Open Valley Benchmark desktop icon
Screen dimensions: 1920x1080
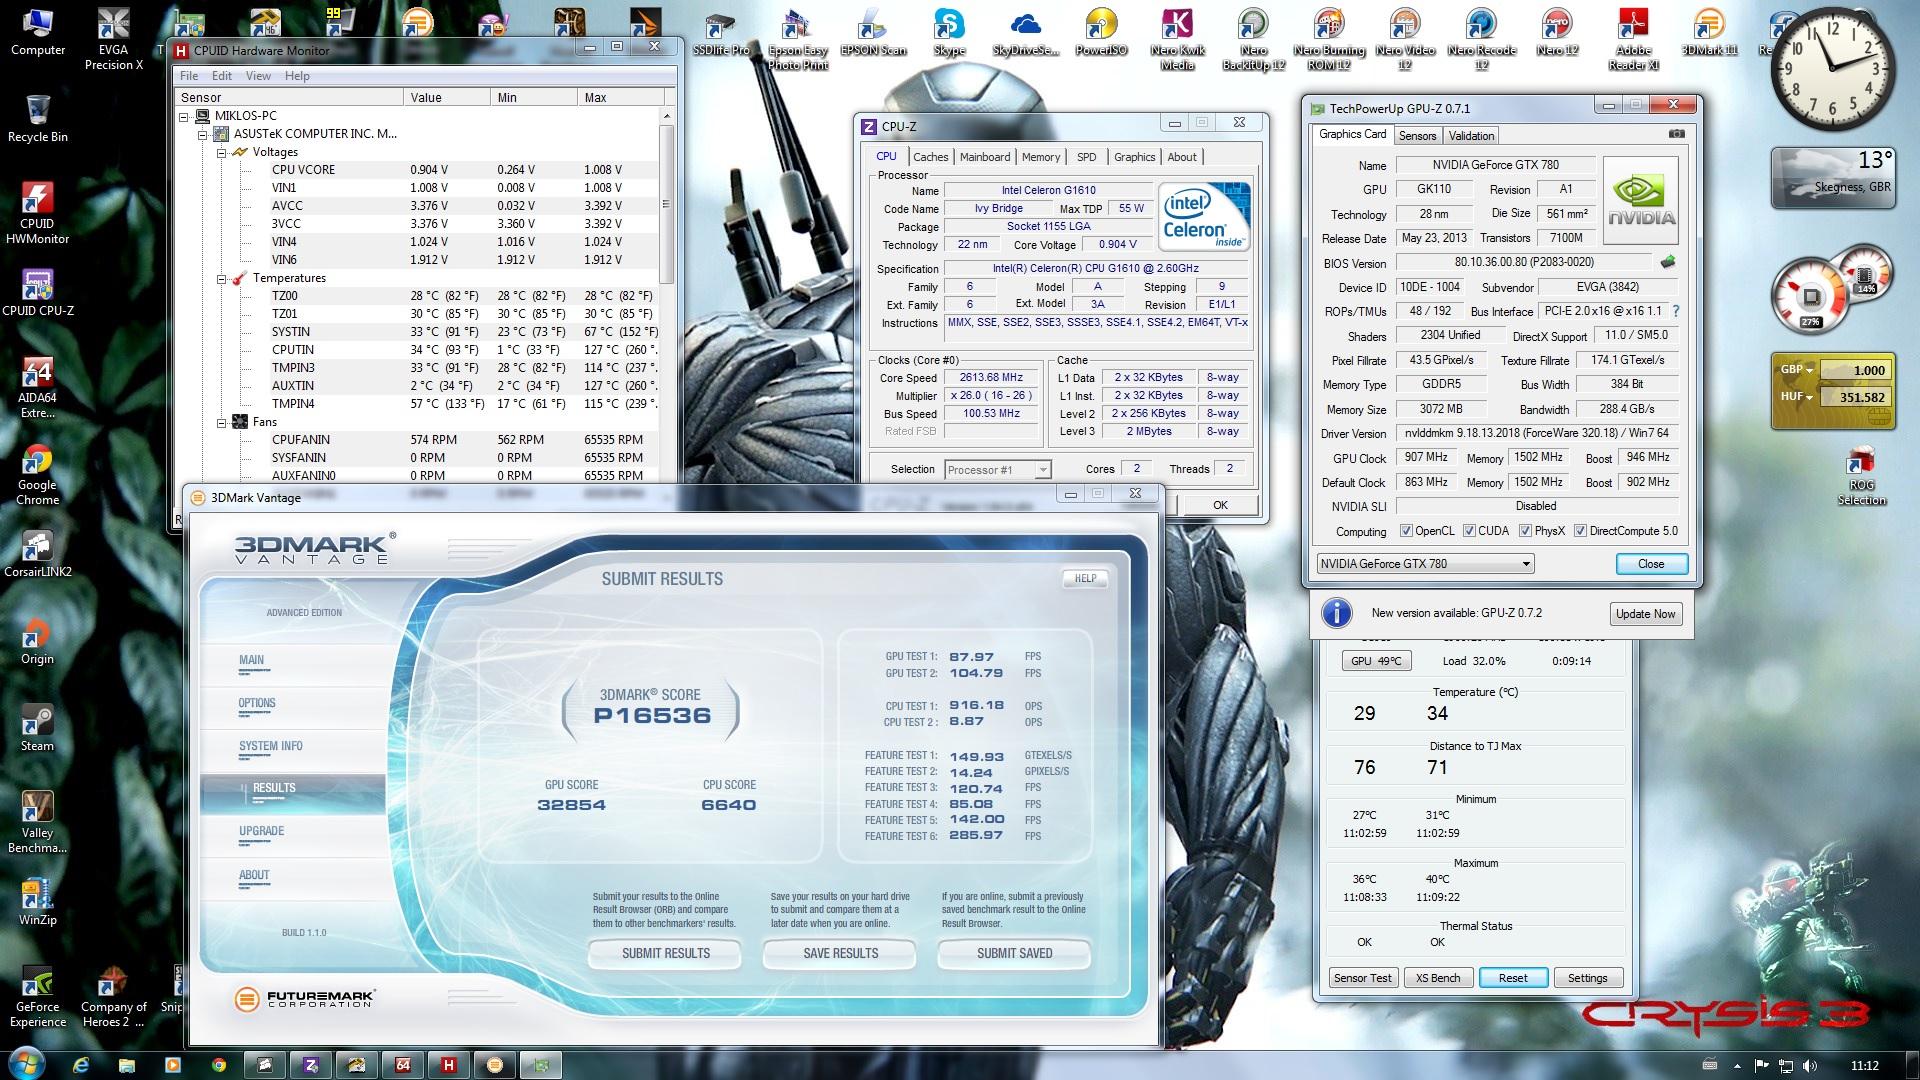[38, 821]
